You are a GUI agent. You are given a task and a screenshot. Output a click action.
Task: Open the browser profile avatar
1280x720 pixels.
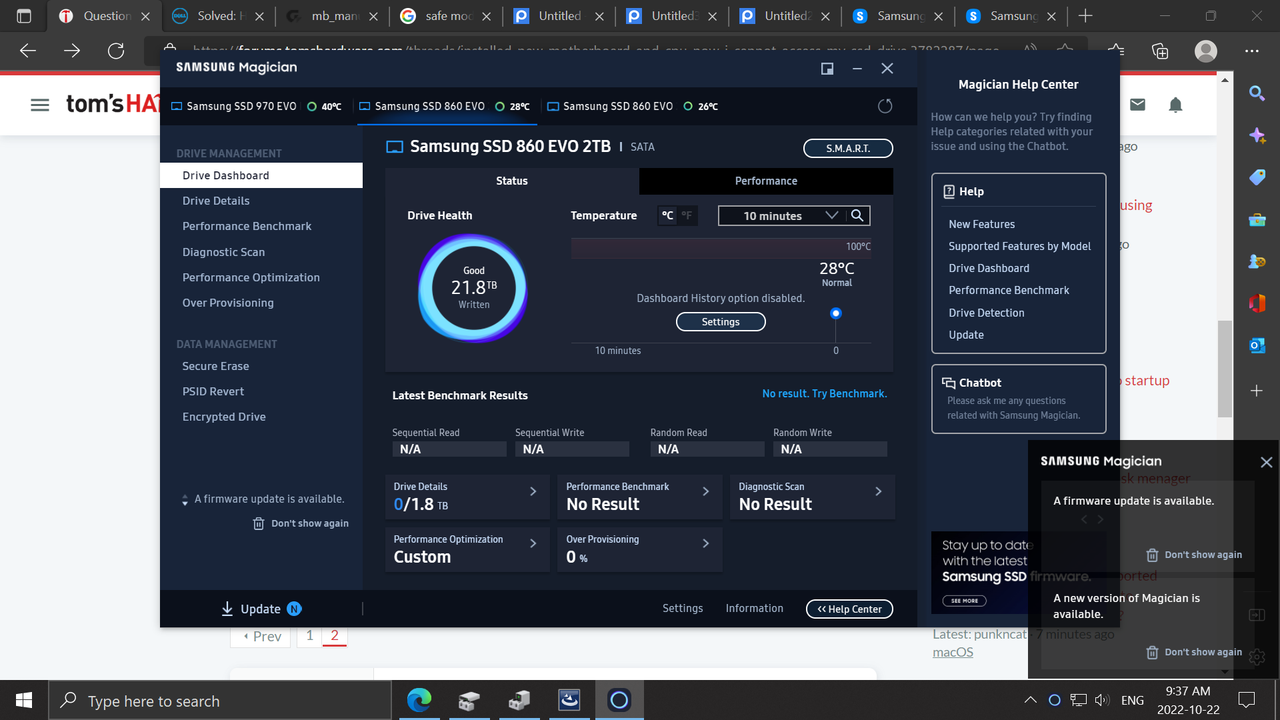point(1206,51)
